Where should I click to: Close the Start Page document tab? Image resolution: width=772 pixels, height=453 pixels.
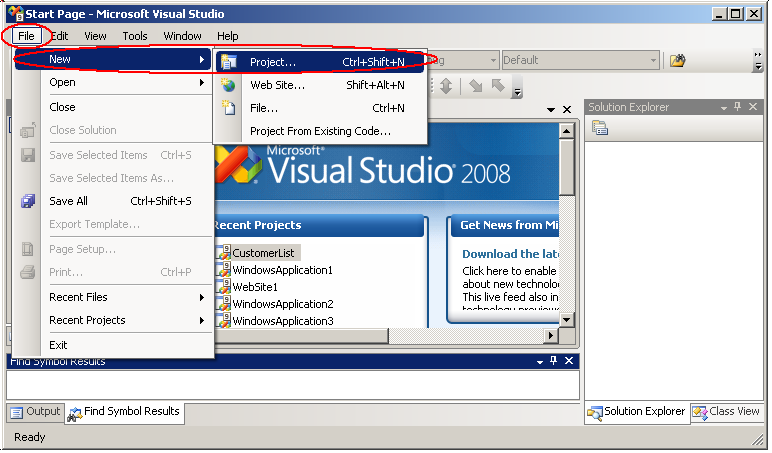567,109
